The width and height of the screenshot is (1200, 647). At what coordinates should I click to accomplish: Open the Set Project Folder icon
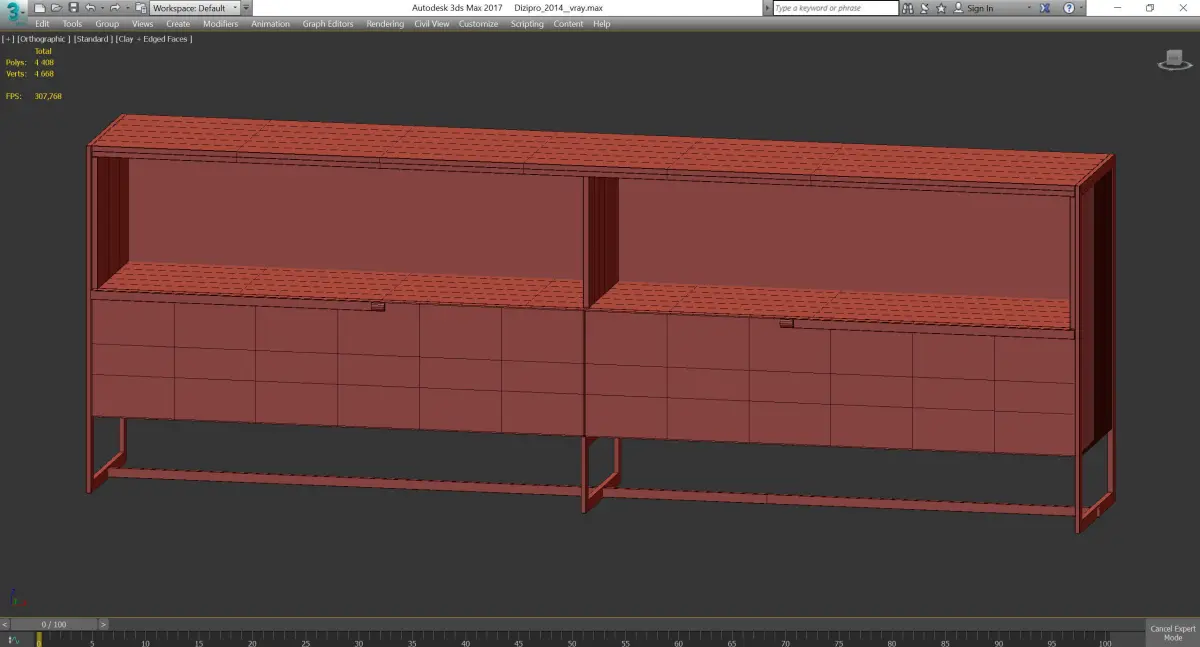(140, 8)
